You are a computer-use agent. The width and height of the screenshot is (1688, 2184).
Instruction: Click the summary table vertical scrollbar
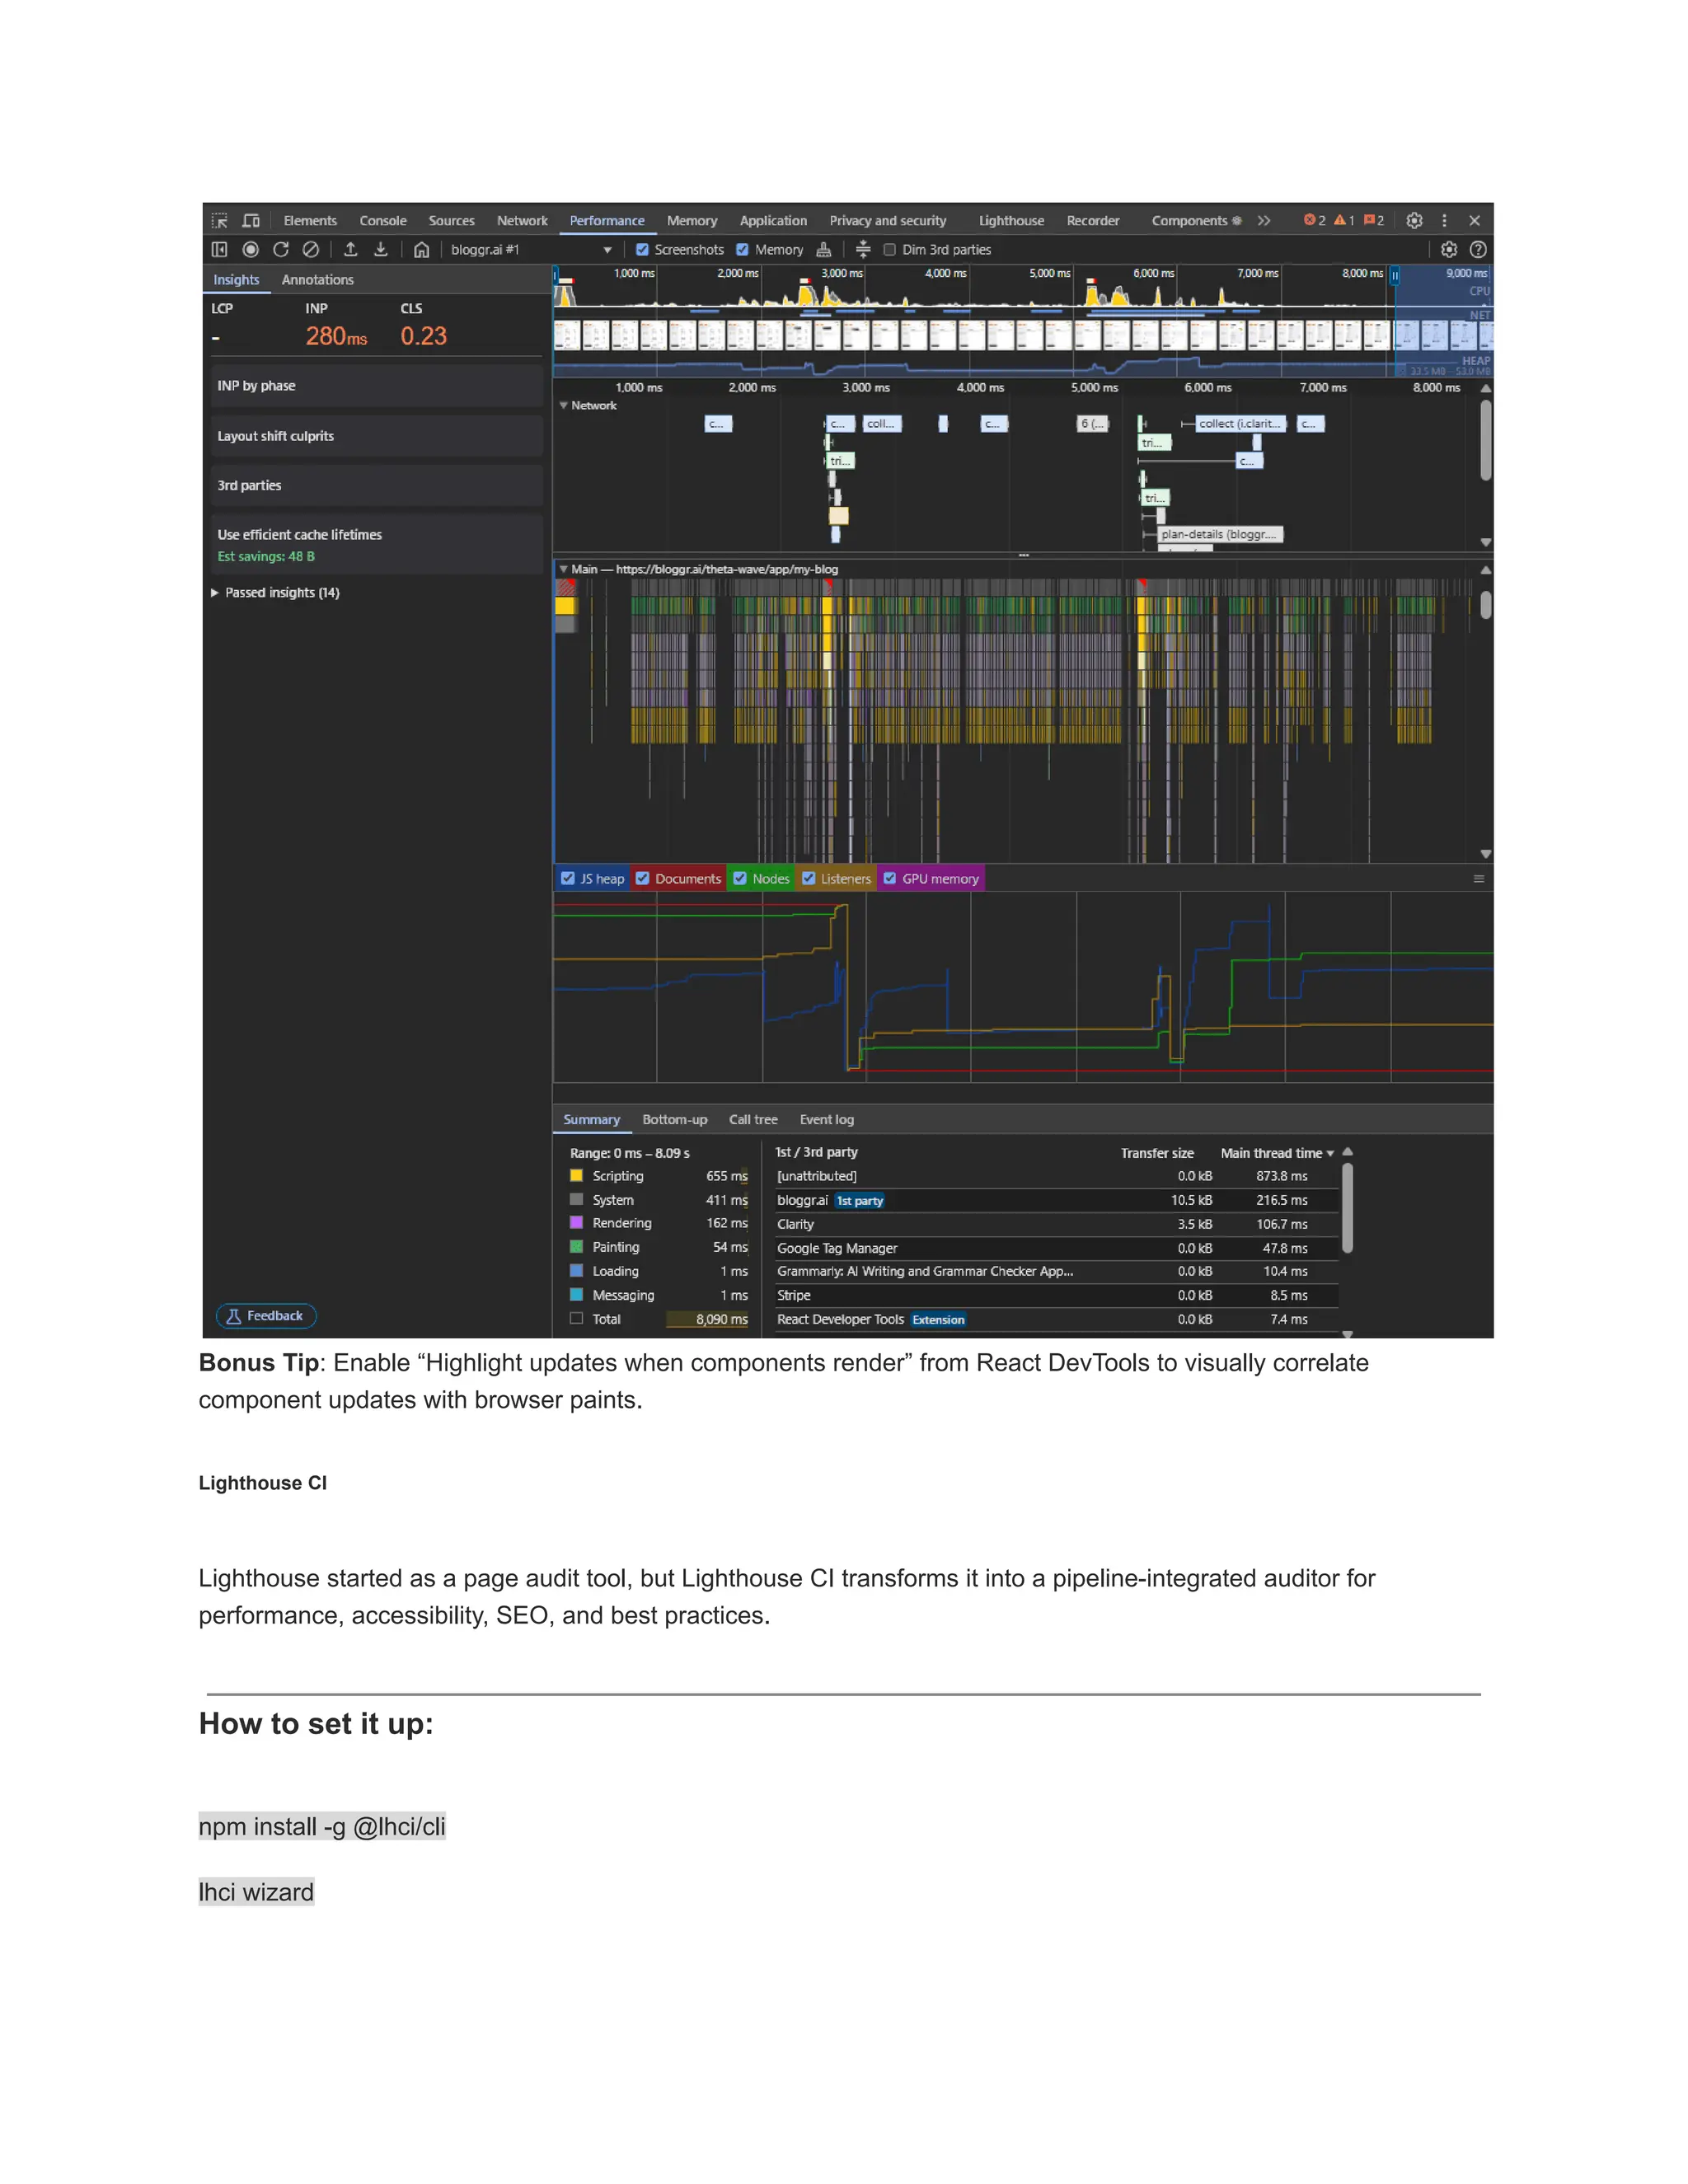coord(1347,1208)
